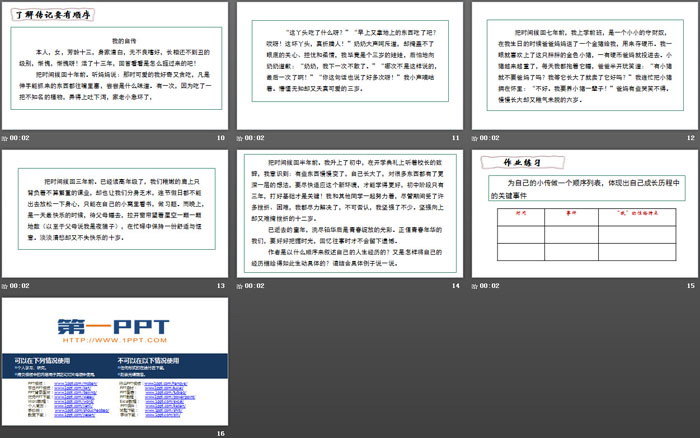Screen dimensions: 700x438
Task: Click slide number 16 label
Action: point(221,434)
